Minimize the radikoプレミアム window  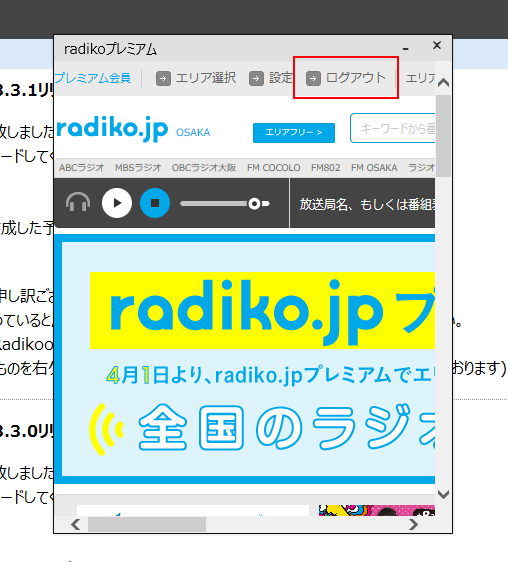pos(406,48)
